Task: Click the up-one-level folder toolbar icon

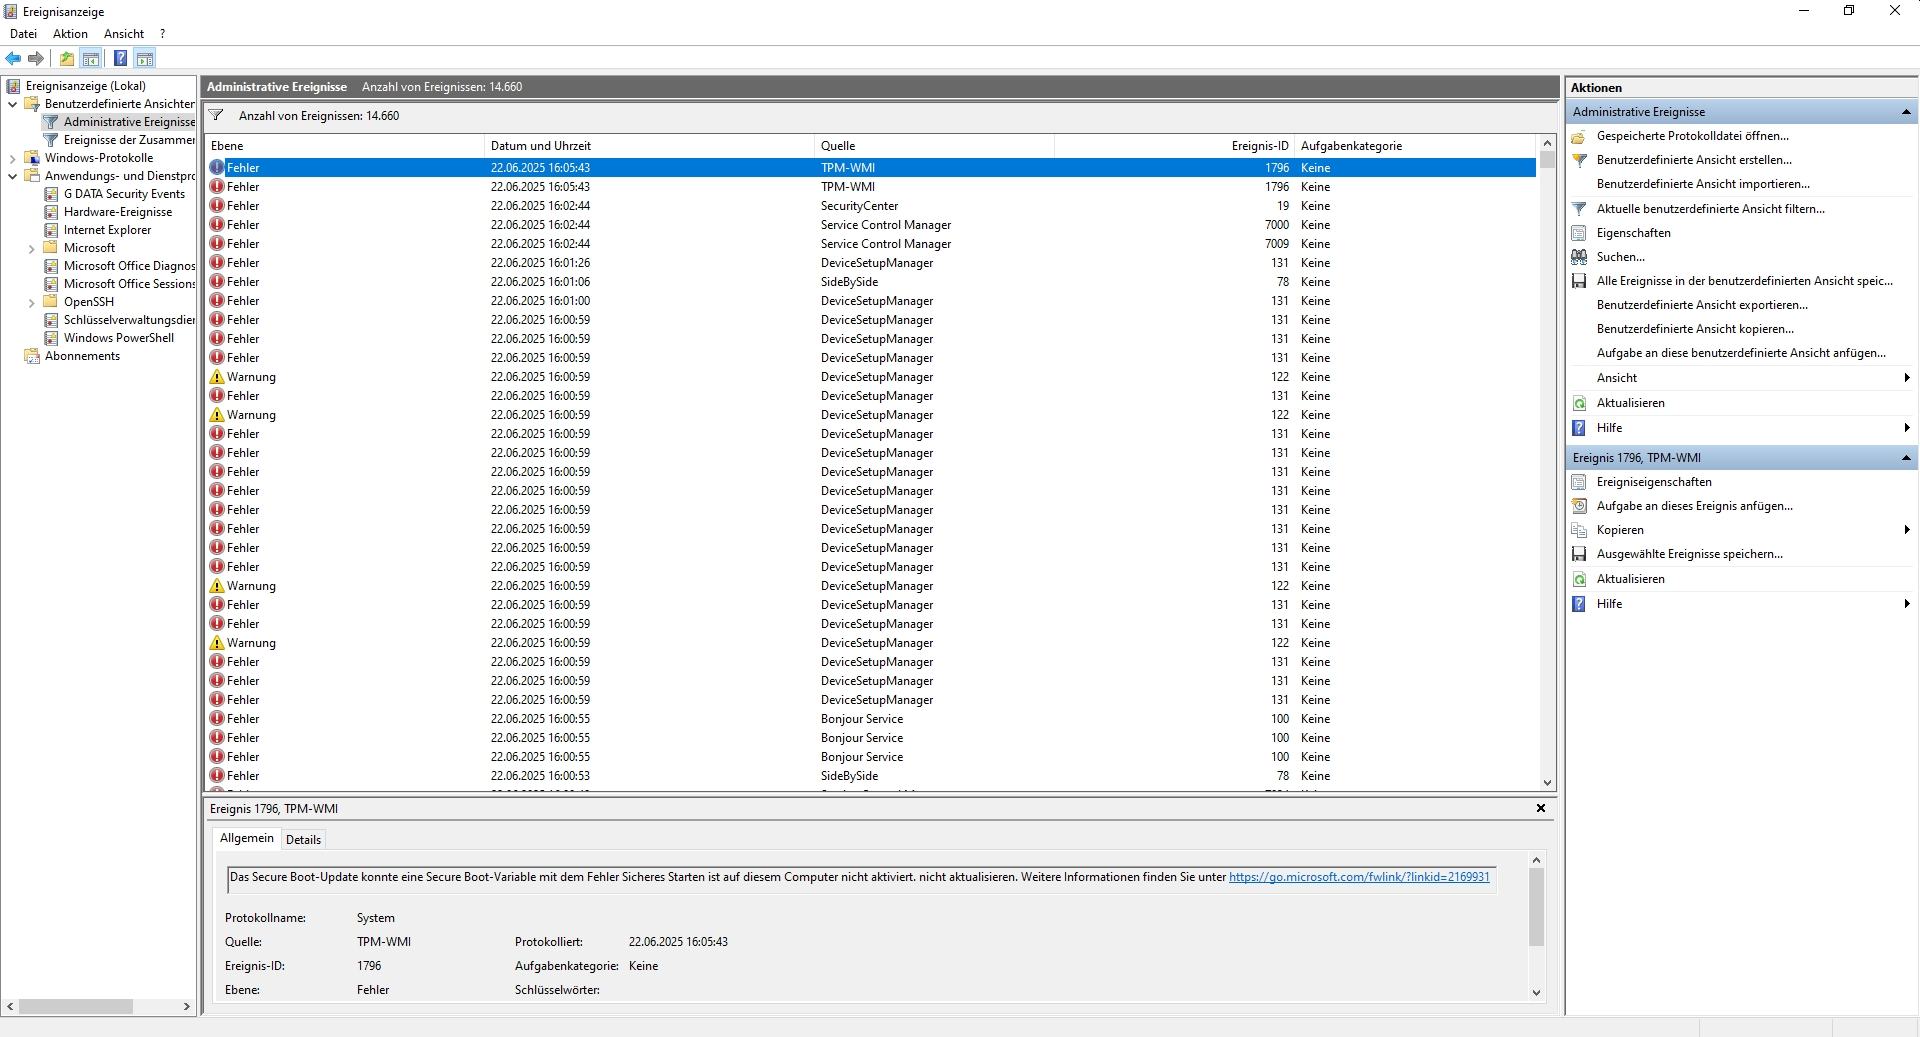Action: [x=66, y=59]
